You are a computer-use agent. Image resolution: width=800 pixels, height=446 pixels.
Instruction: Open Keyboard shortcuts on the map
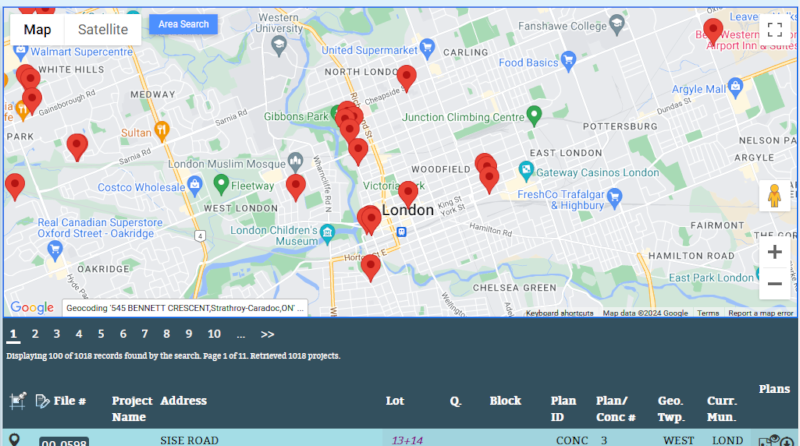pos(559,313)
